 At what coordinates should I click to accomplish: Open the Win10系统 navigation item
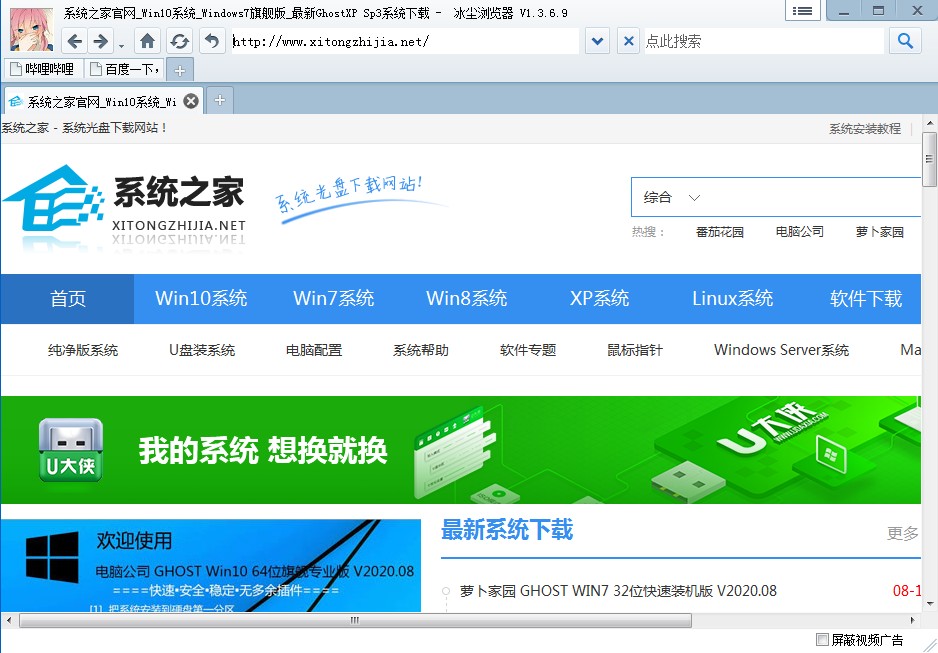[x=201, y=299]
